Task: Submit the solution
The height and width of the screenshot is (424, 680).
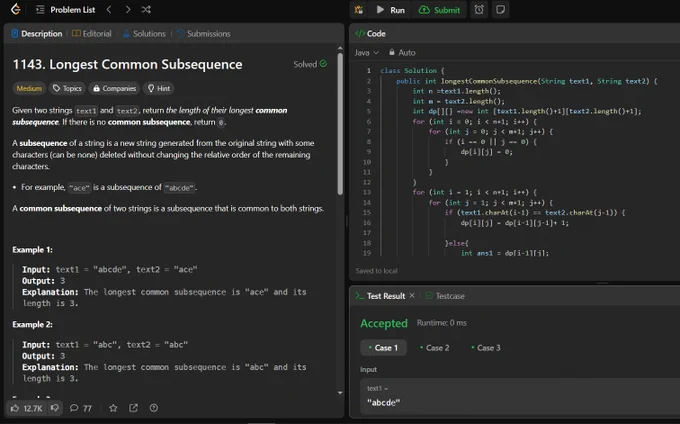Action: point(439,10)
